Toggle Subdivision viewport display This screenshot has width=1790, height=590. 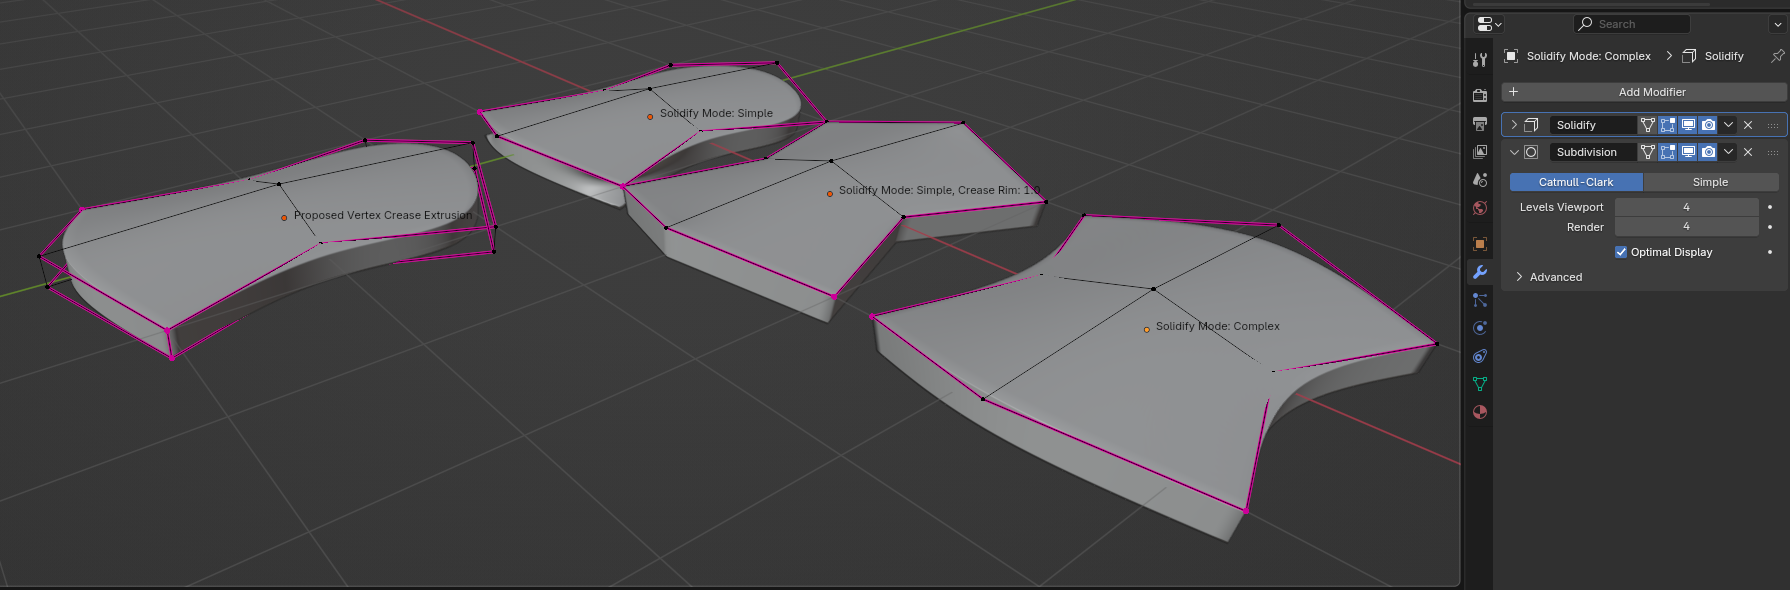click(1688, 152)
